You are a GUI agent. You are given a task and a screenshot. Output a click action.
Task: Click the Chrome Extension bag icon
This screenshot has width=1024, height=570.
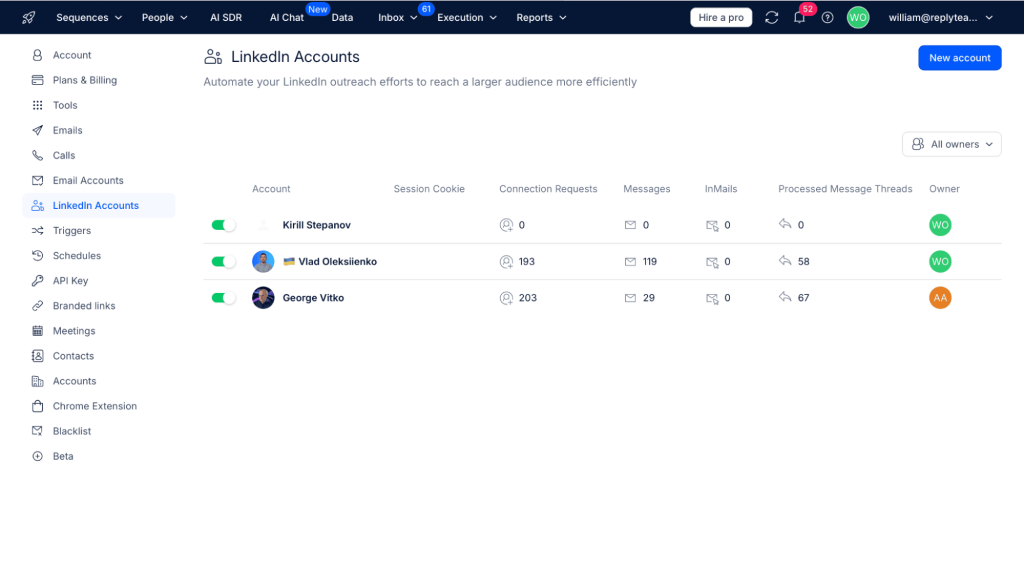pos(37,406)
